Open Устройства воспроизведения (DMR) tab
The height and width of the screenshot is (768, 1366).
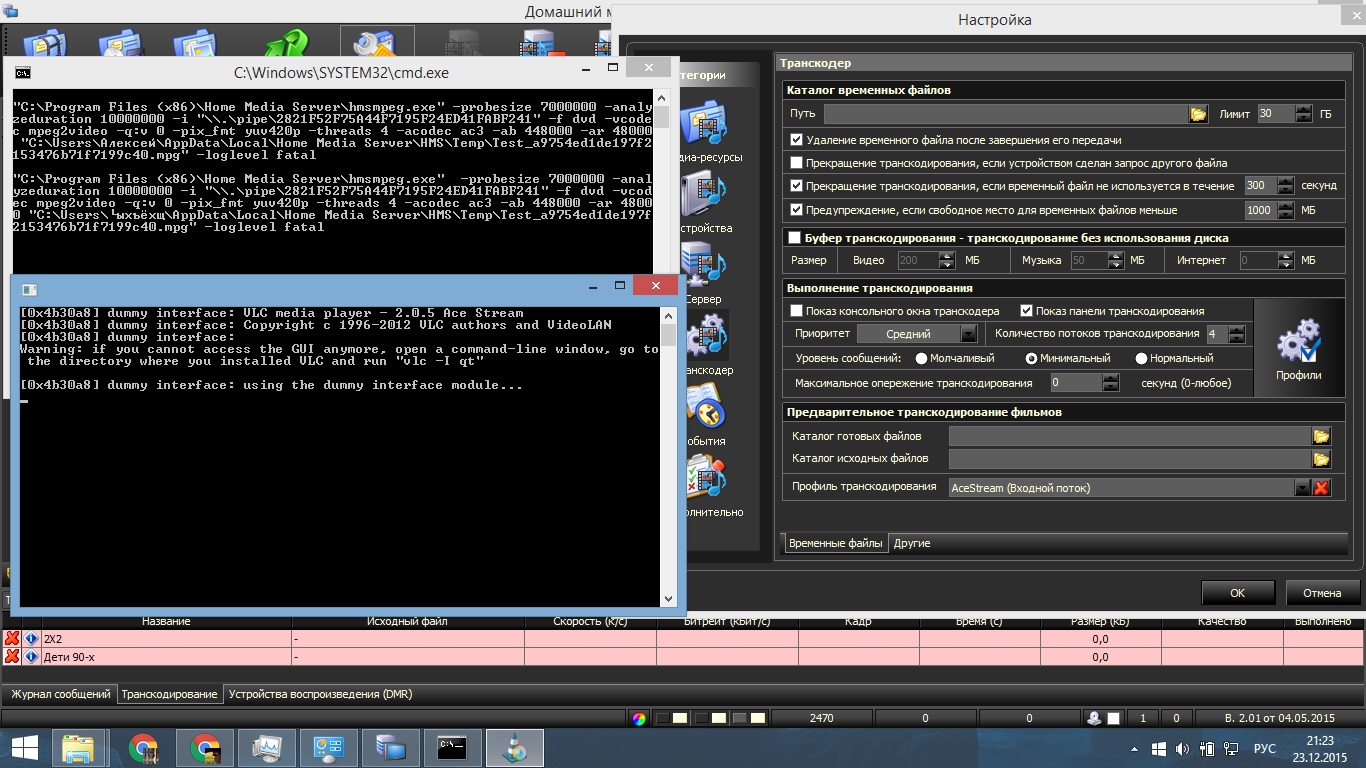click(320, 694)
